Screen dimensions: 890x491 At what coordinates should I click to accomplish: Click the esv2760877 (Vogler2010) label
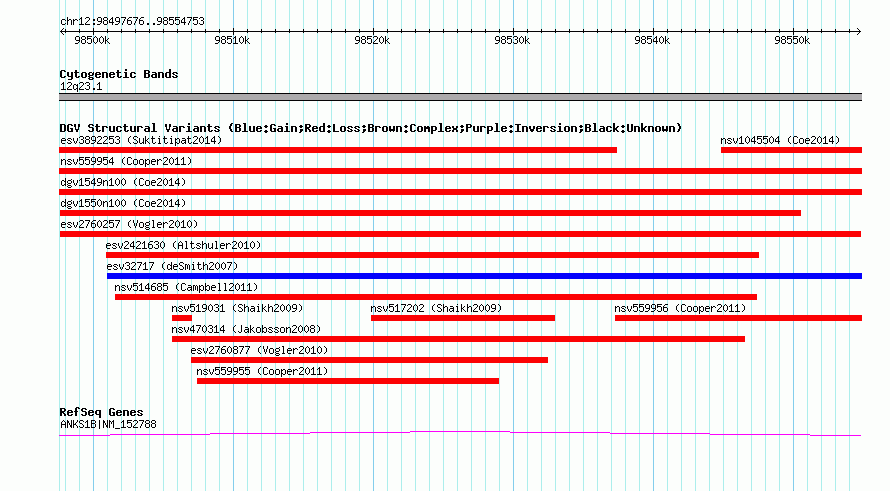click(x=259, y=350)
